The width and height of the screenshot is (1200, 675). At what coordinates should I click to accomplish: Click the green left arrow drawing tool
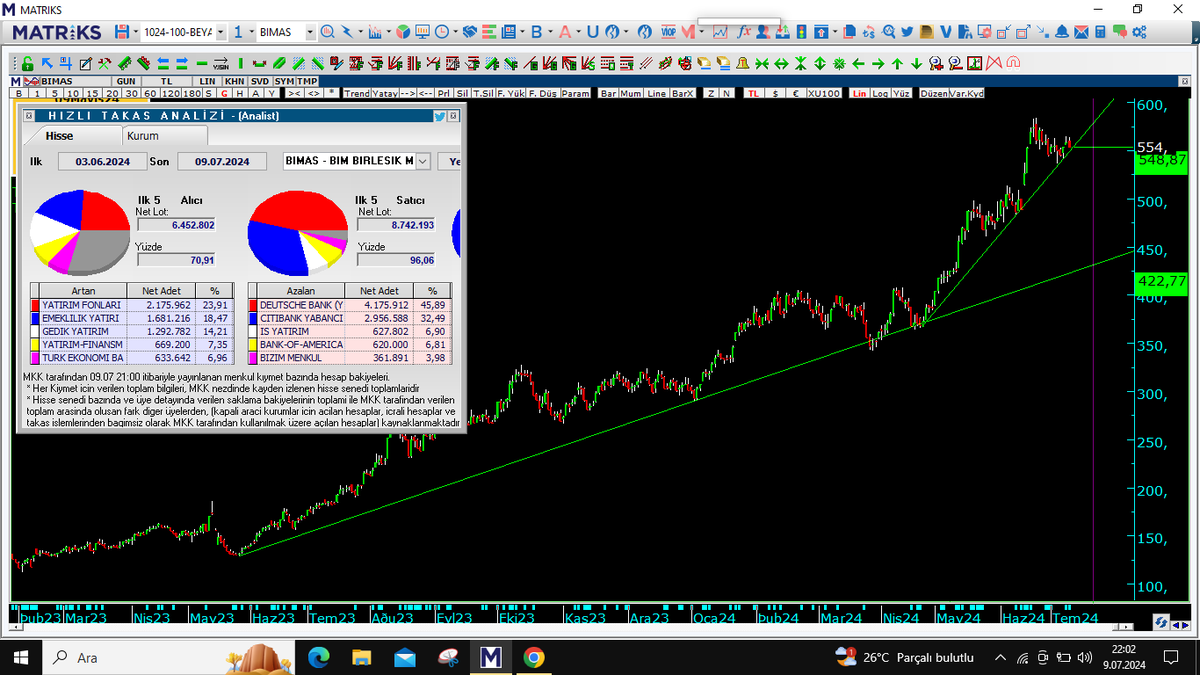click(858, 63)
